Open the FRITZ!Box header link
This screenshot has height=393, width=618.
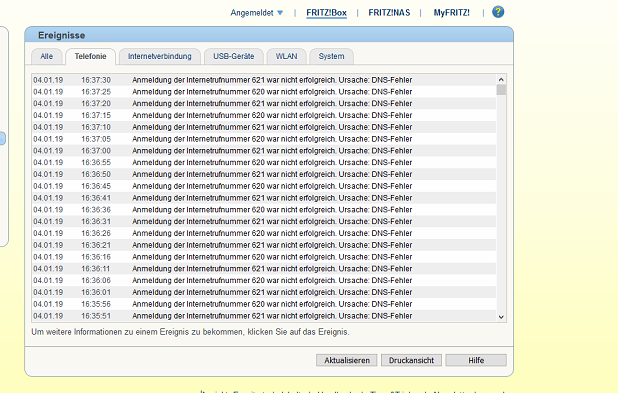point(326,13)
